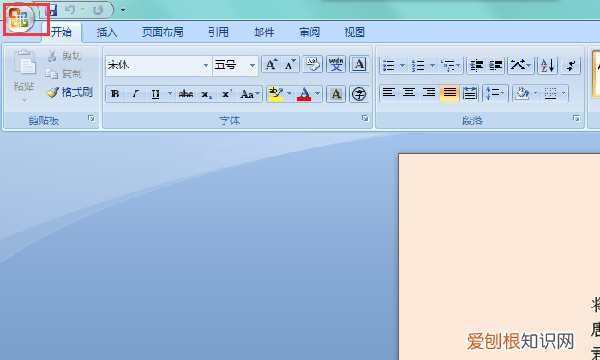Open the 视图 tab
This screenshot has width=600, height=360.
tap(354, 32)
